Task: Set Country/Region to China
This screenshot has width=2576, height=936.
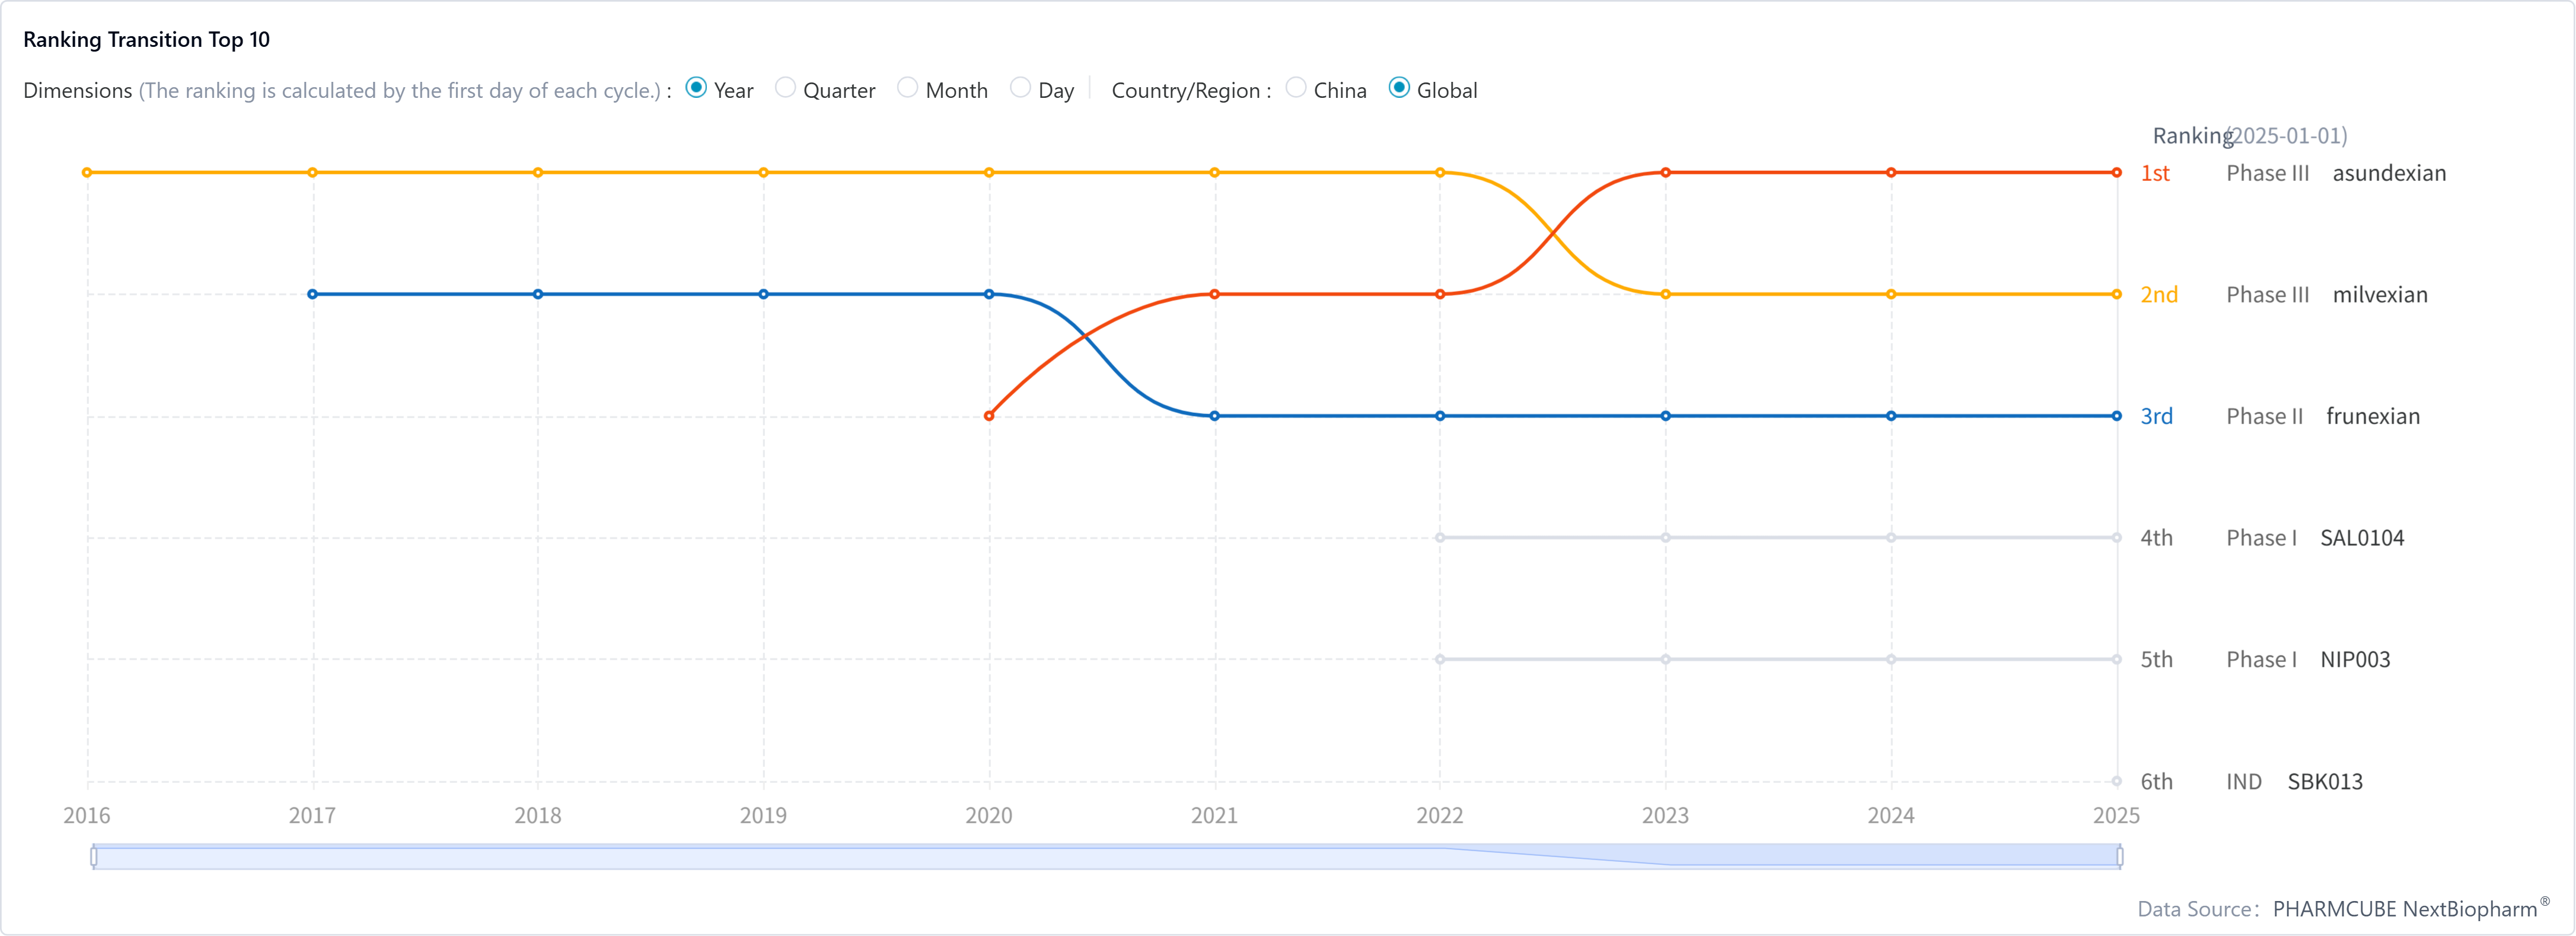Action: tap(1296, 89)
